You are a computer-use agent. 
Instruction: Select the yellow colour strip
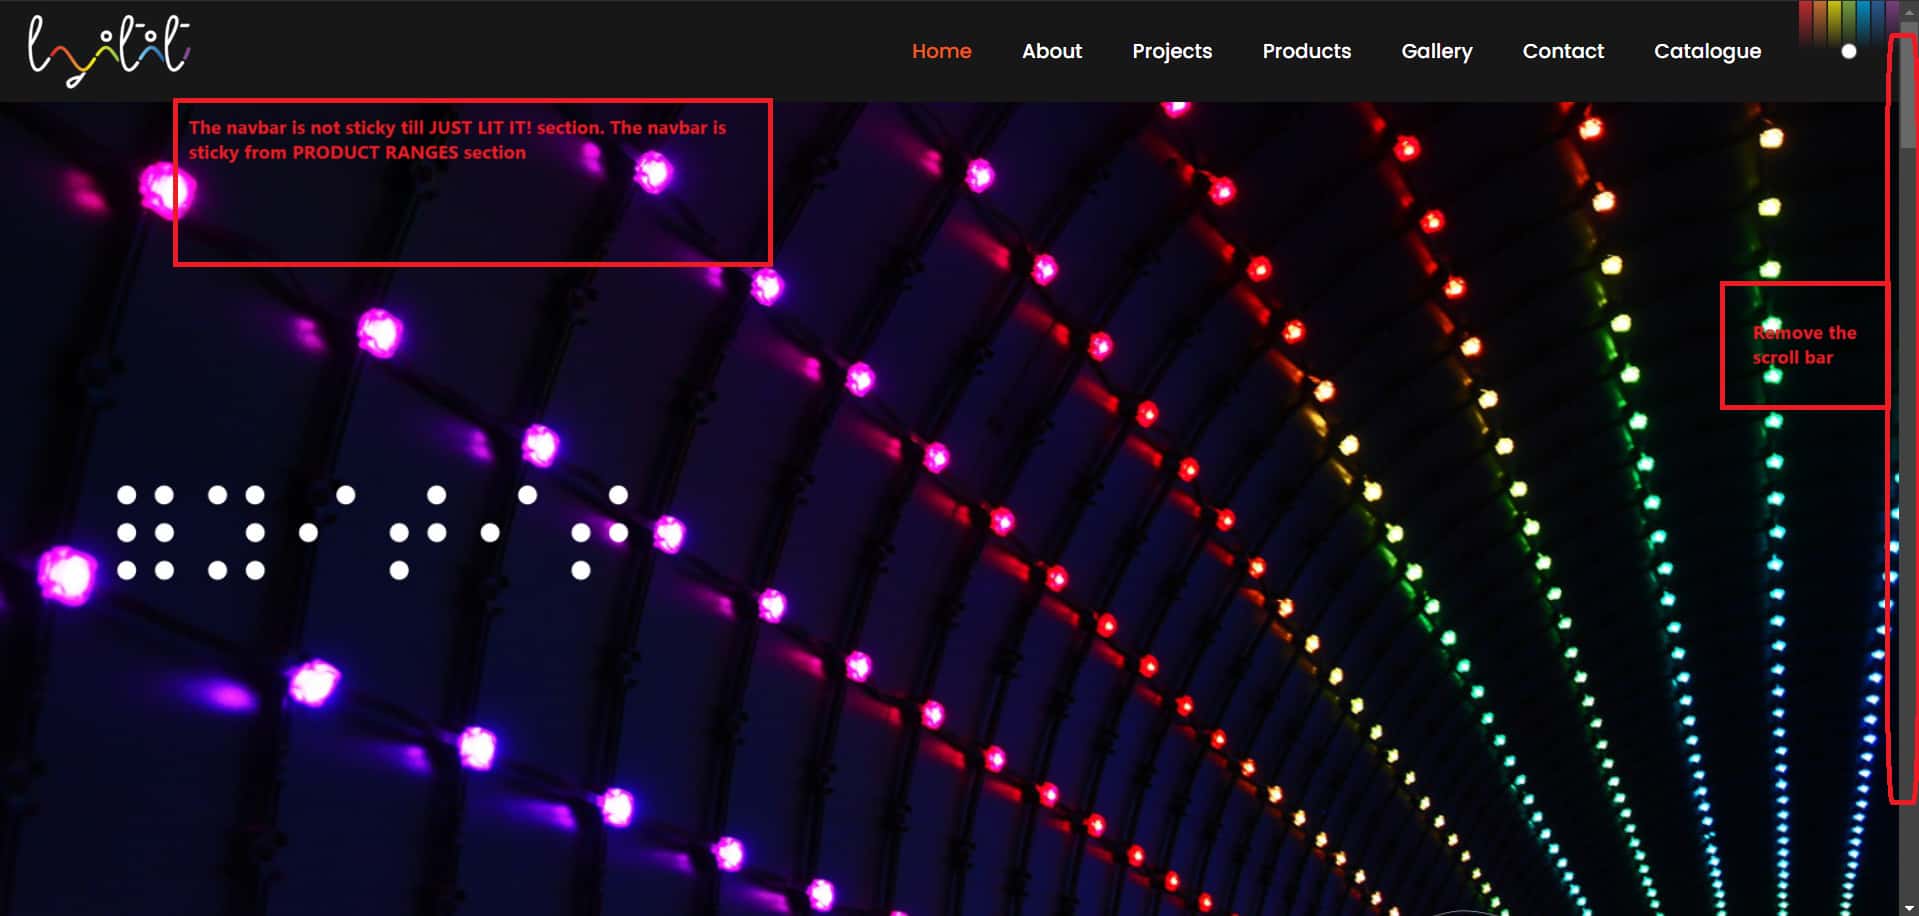[x=1834, y=20]
